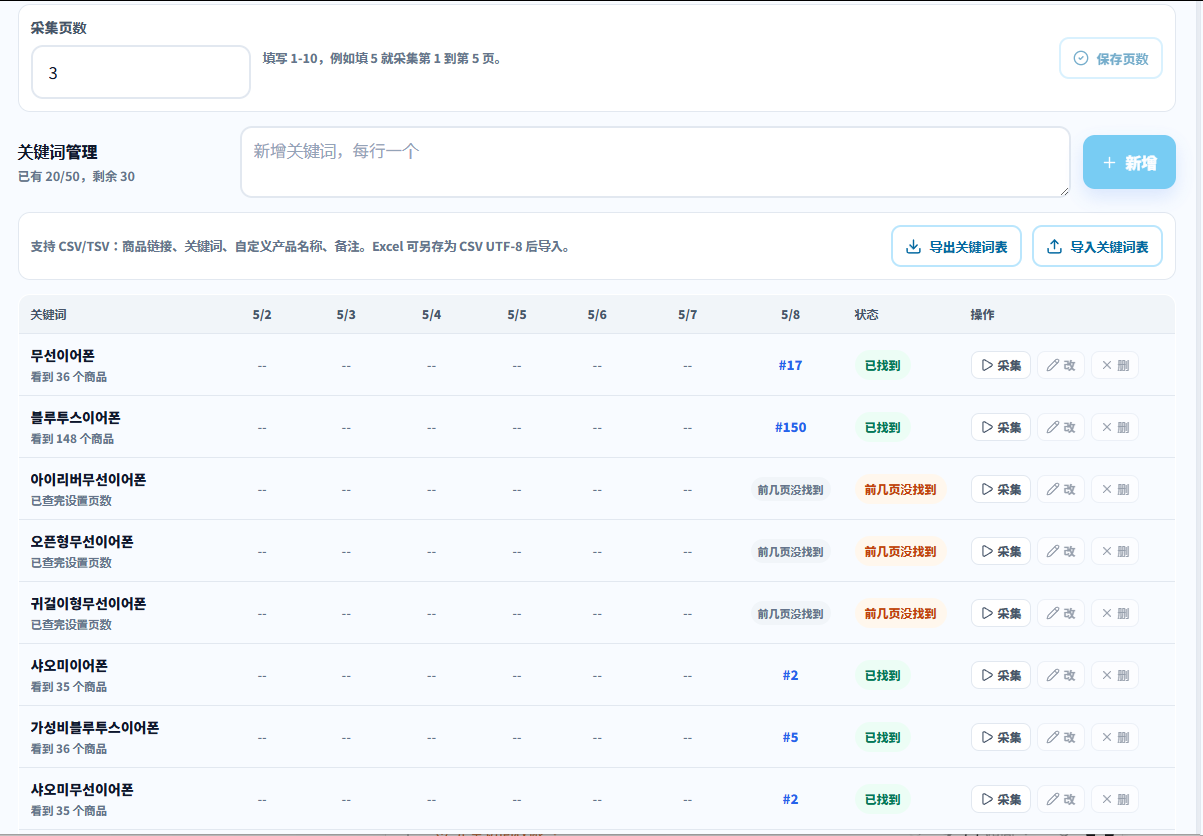
Task: Start 采集 for 샤오미이어폰 row
Action: point(1001,675)
